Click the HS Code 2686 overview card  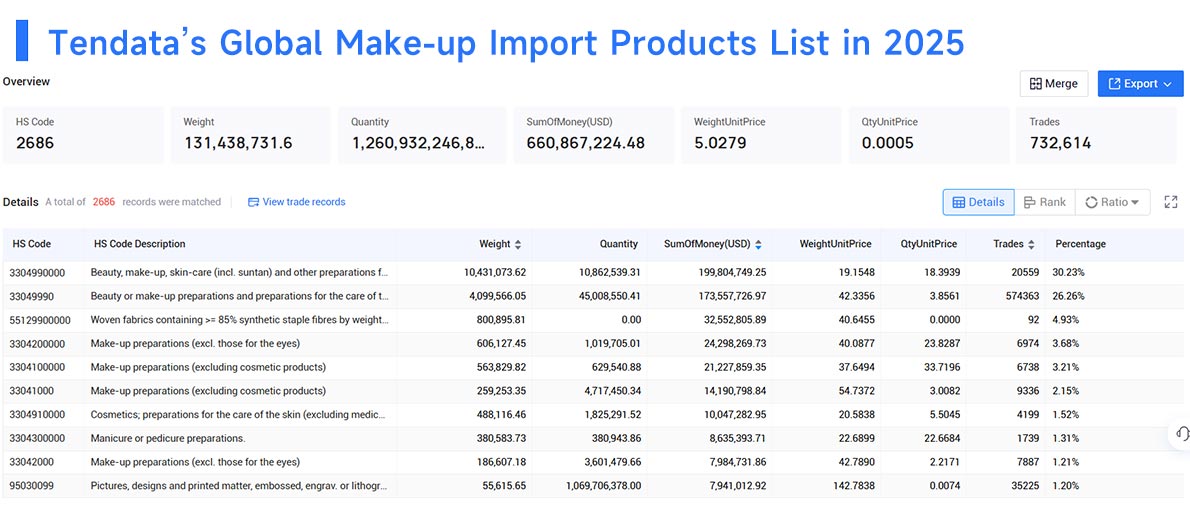(83, 134)
